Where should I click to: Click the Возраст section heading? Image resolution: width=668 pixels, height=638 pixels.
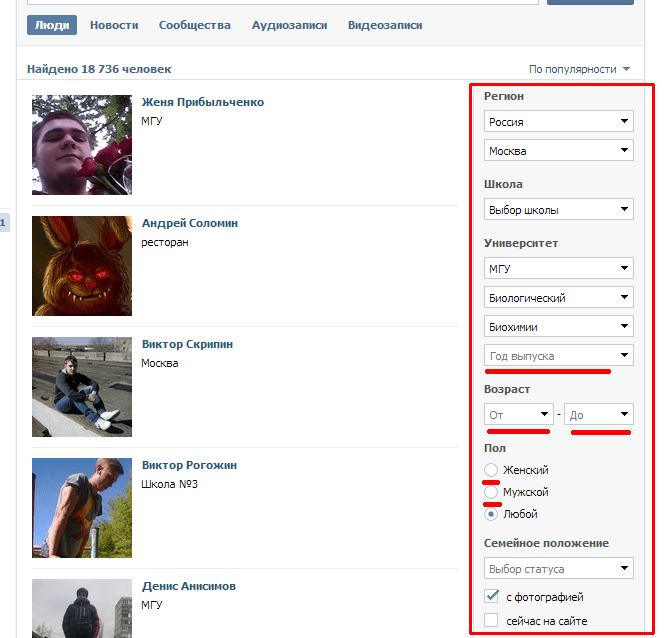(507, 389)
